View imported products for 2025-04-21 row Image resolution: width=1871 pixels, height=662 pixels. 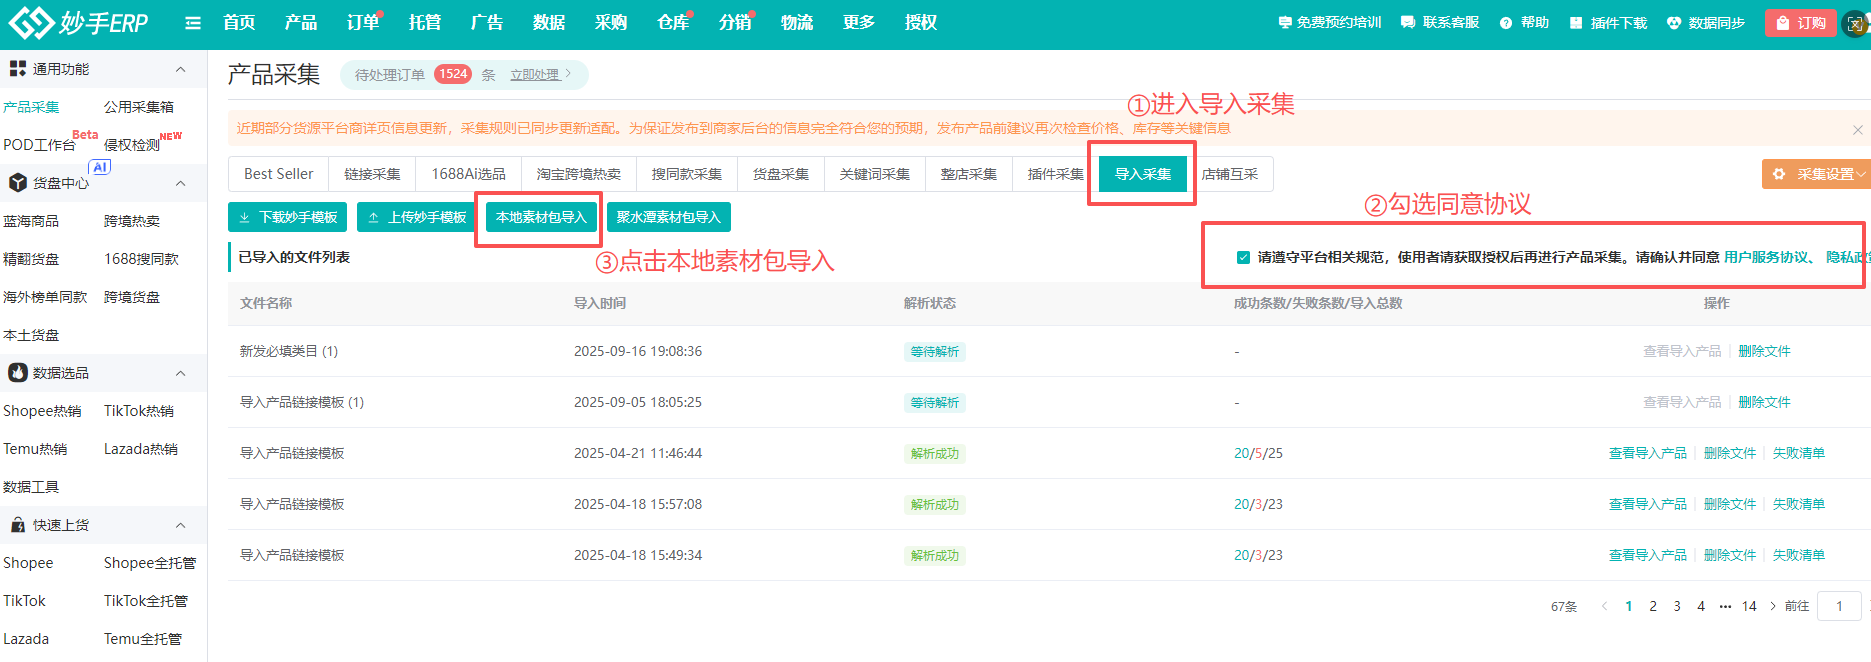coord(1647,453)
